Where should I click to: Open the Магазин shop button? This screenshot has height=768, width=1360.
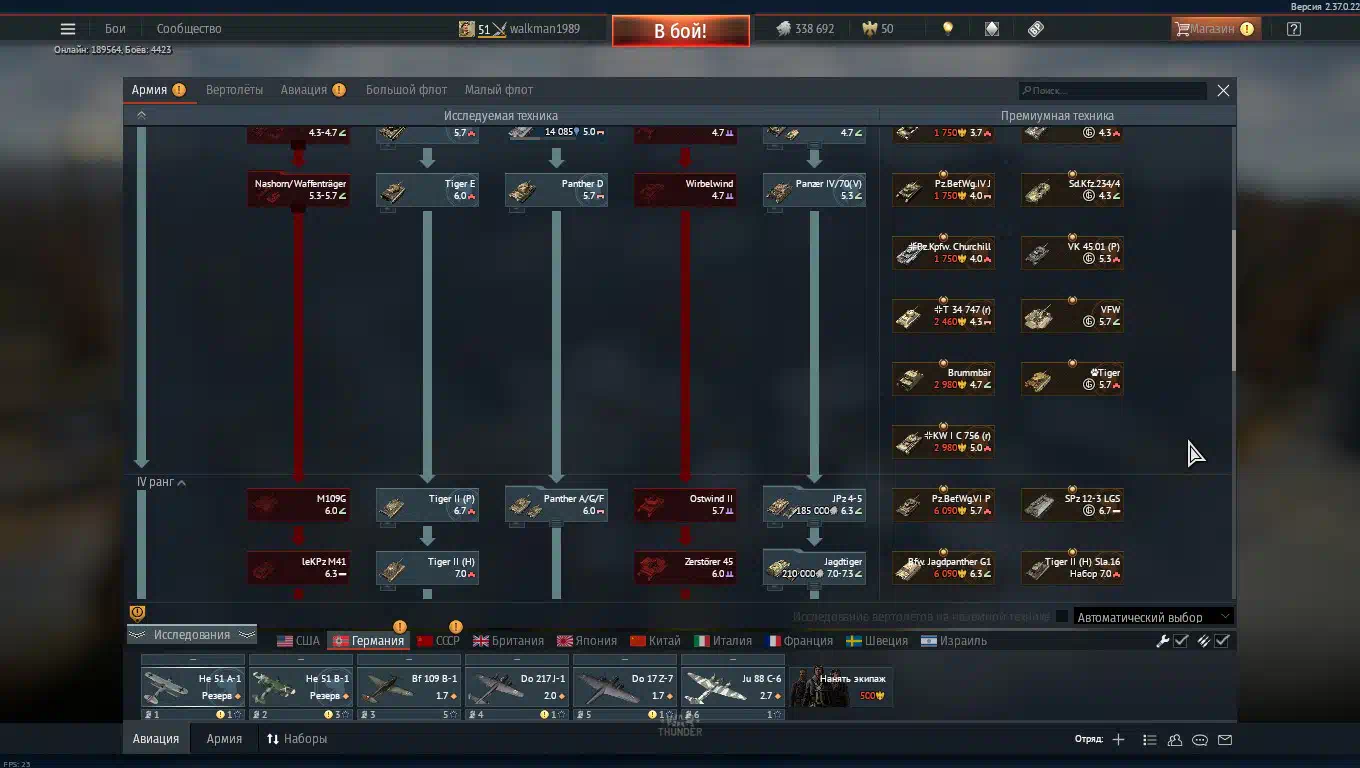coord(1216,29)
